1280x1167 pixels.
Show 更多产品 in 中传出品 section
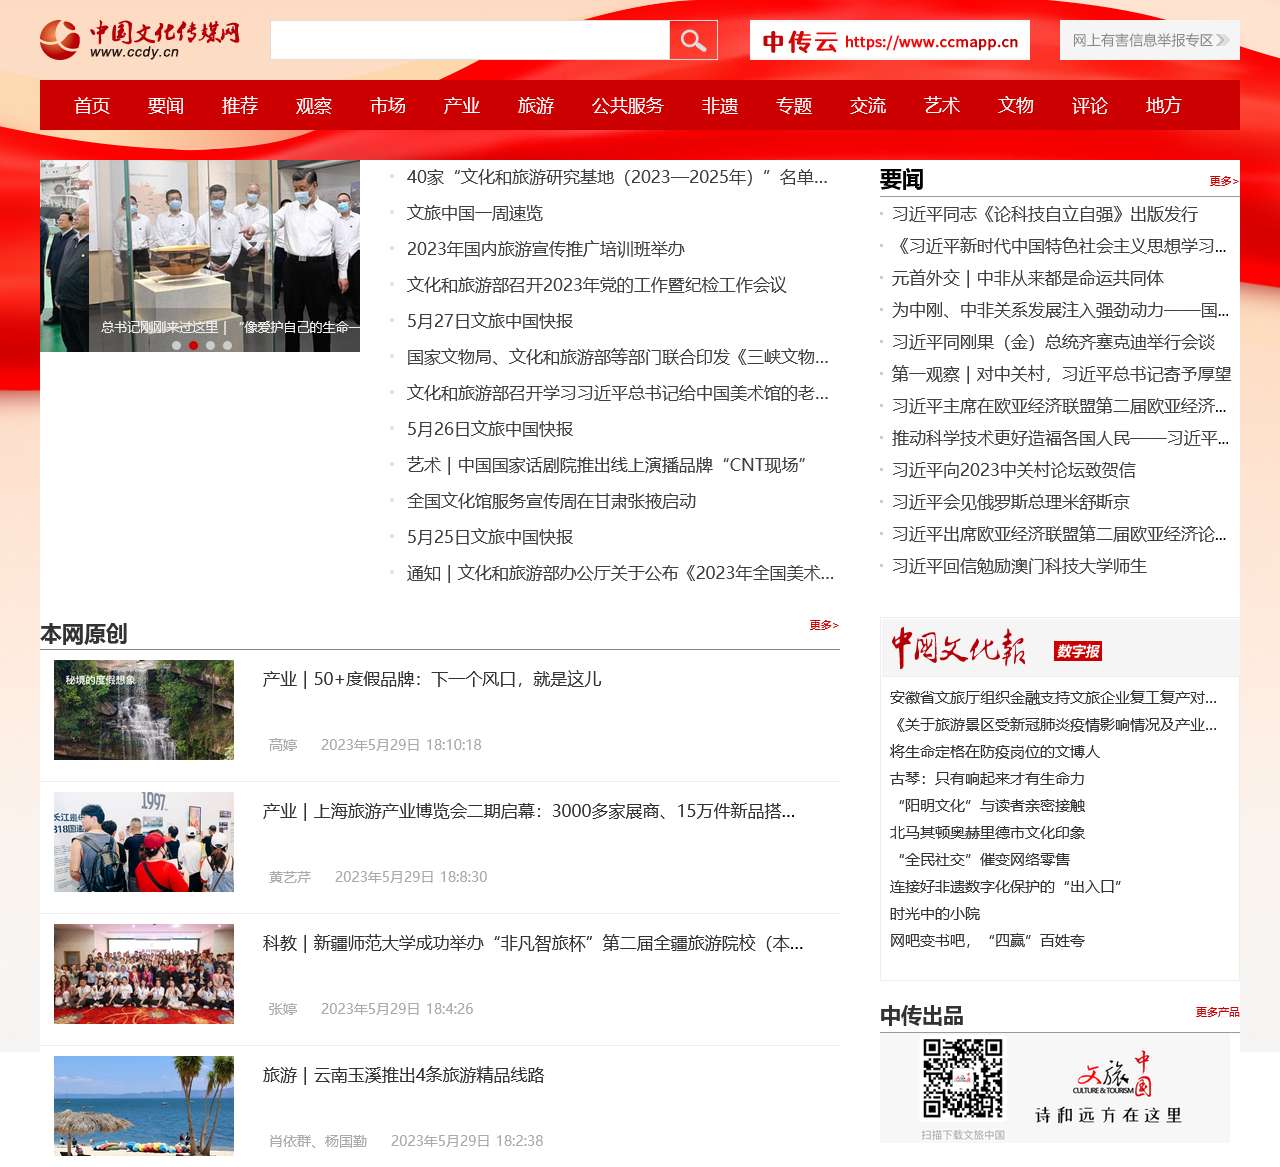click(x=1217, y=1012)
